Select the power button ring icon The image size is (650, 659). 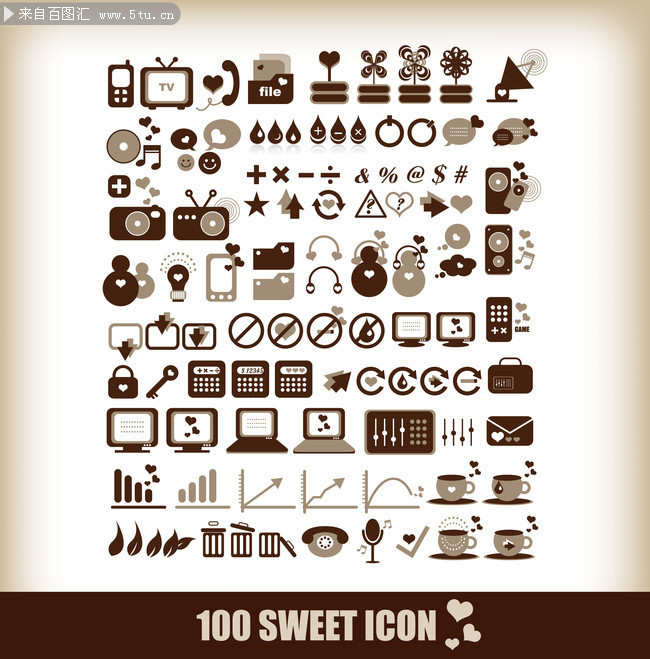pos(389,132)
